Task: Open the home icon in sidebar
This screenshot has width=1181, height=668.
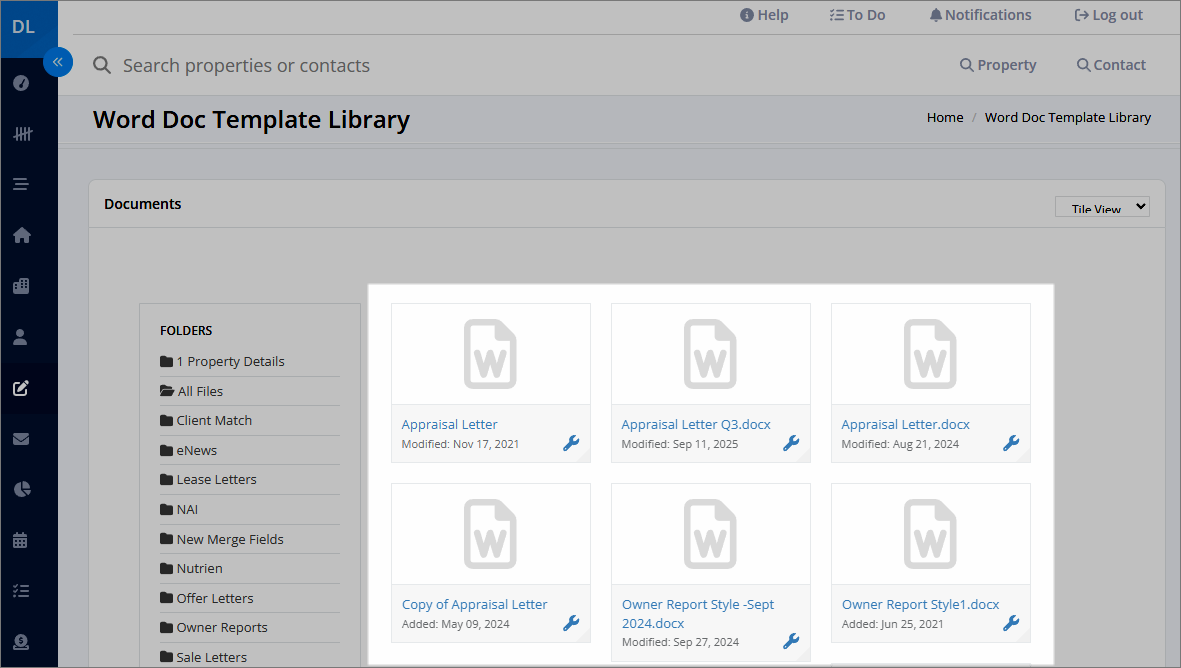Action: (x=21, y=235)
